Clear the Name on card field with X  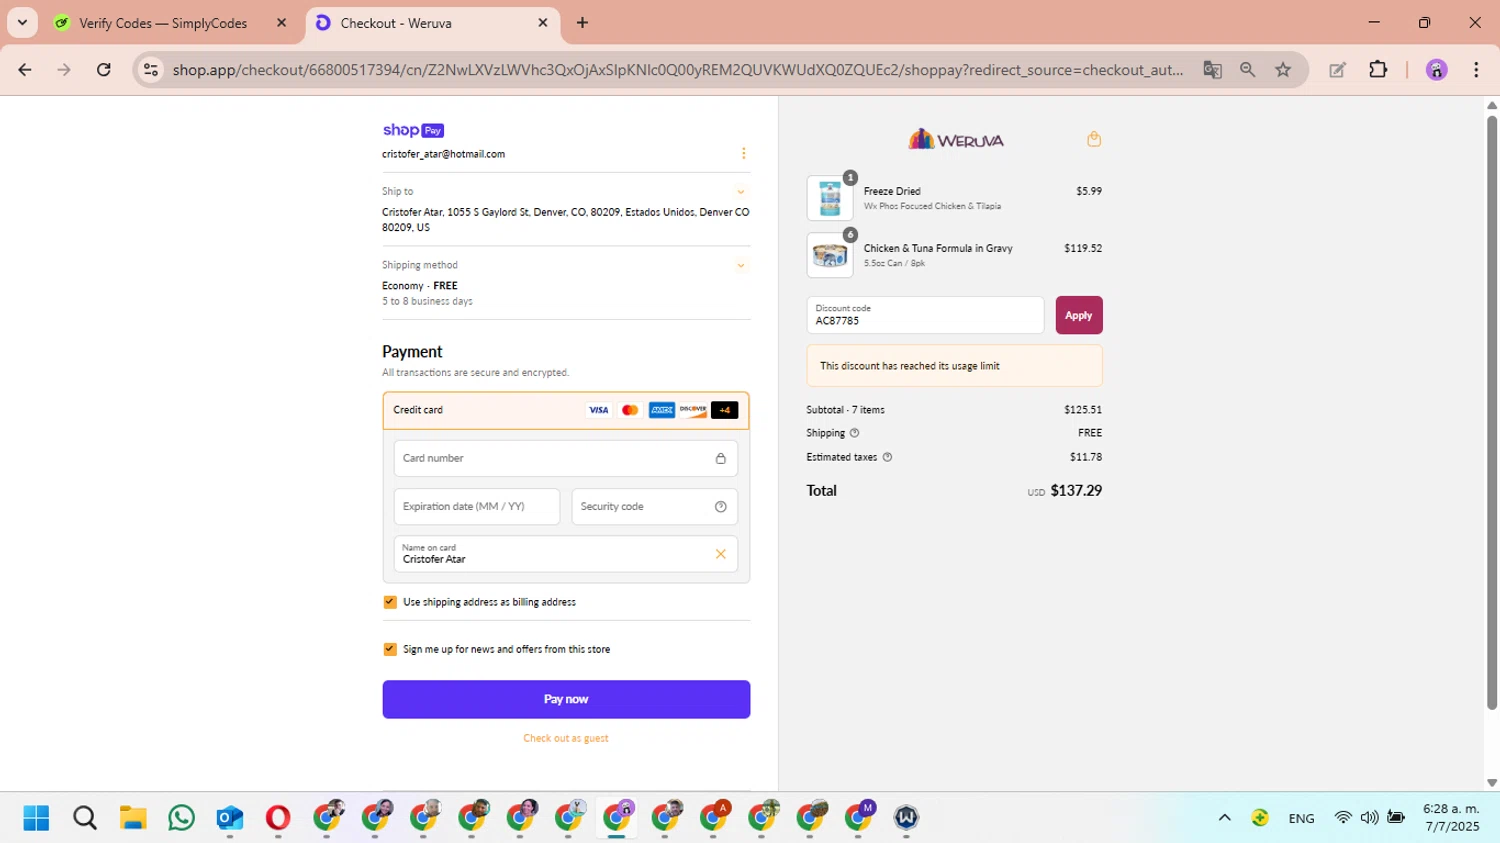(x=720, y=554)
